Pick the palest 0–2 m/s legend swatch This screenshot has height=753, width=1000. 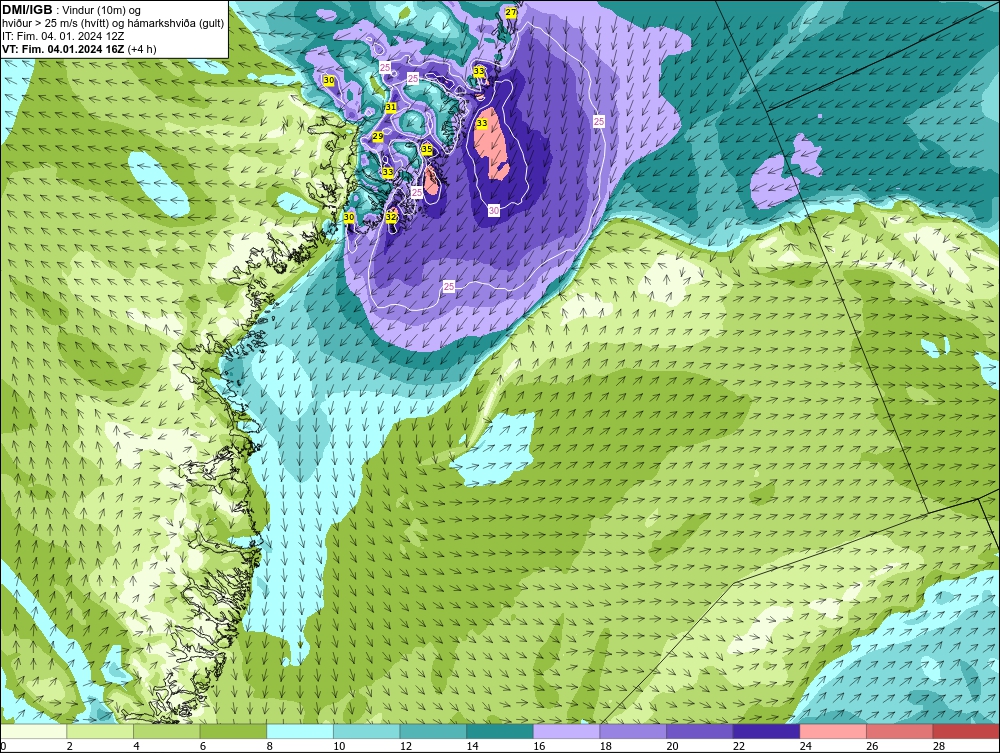click(x=33, y=731)
